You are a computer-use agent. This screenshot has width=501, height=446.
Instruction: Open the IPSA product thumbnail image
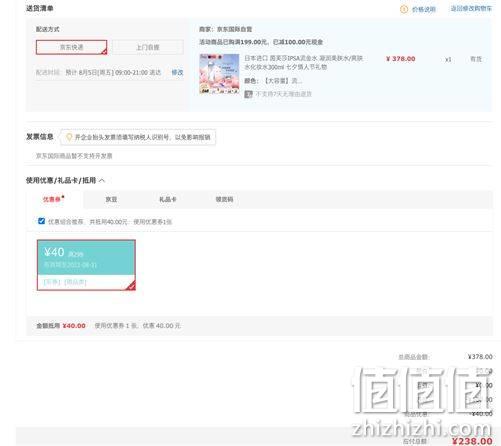[x=219, y=74]
